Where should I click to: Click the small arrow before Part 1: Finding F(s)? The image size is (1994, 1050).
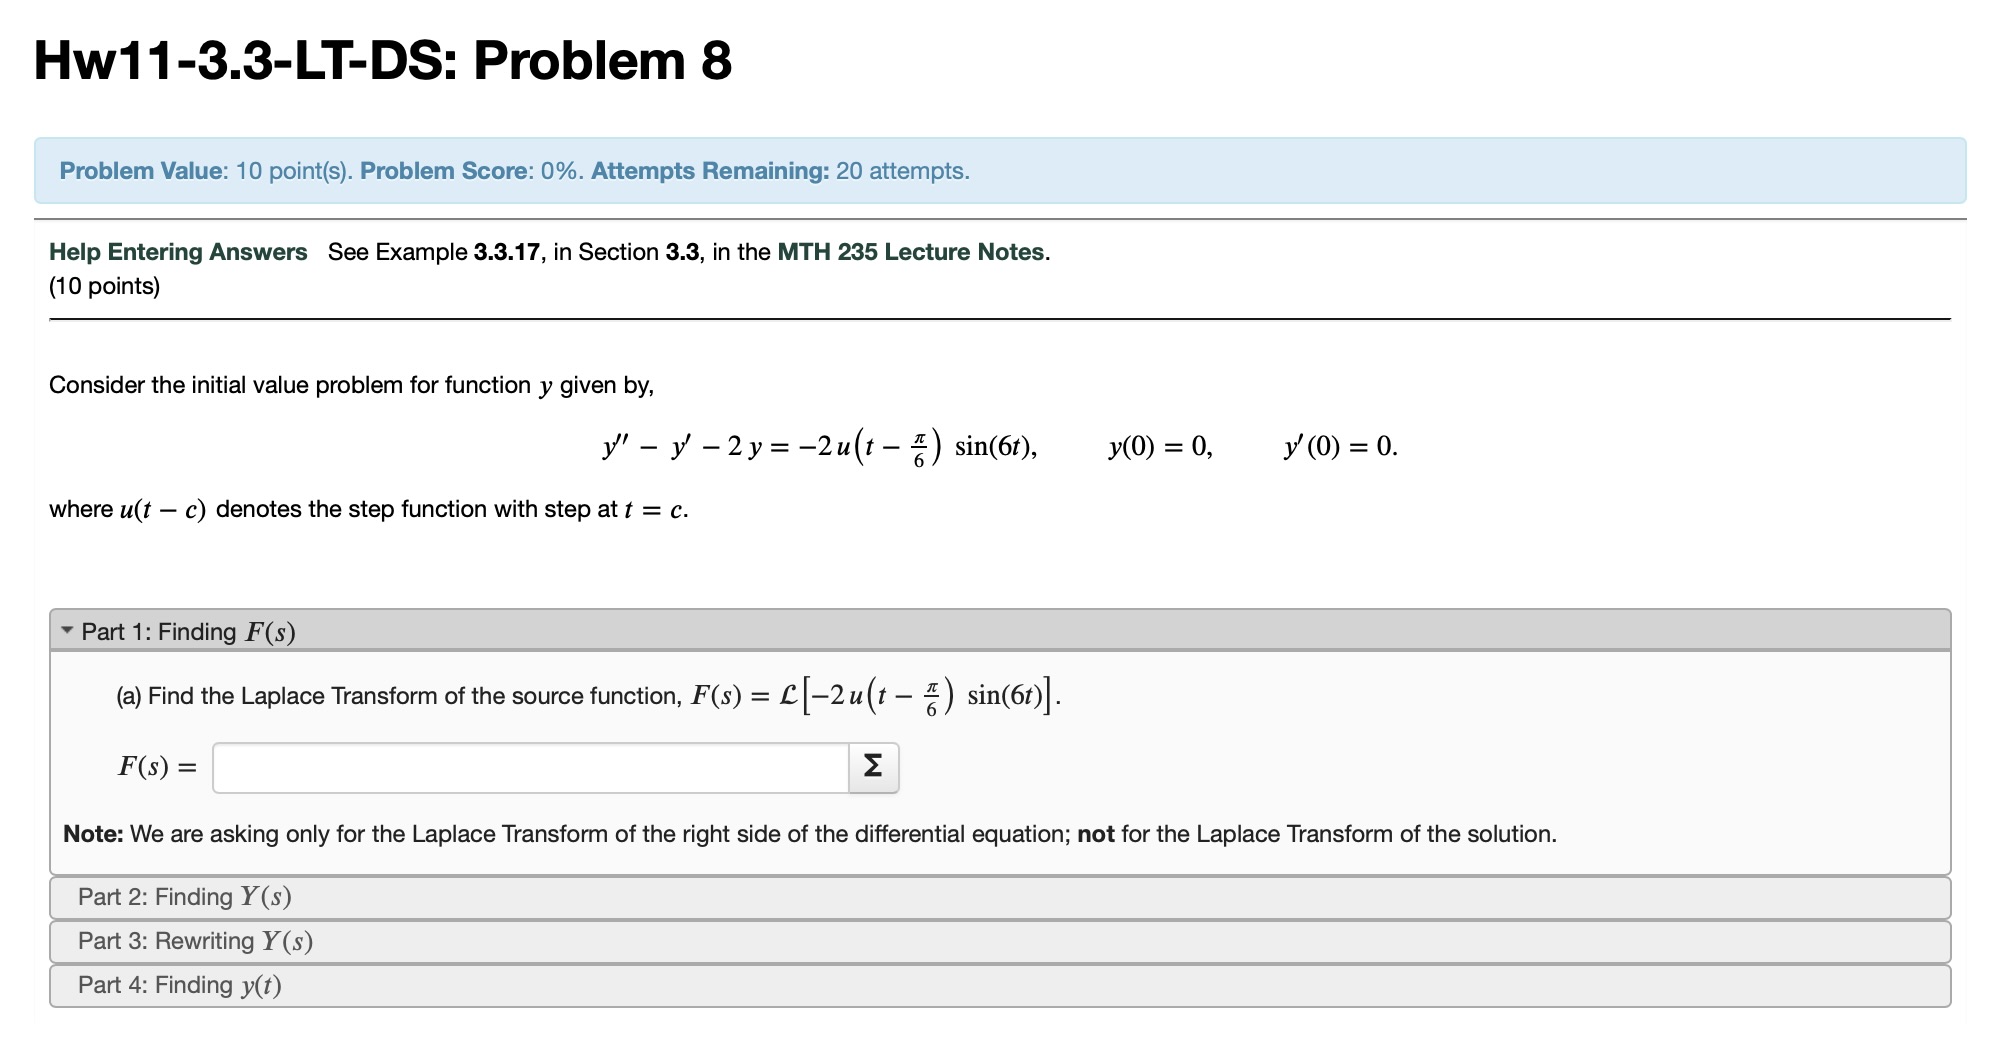(x=66, y=629)
